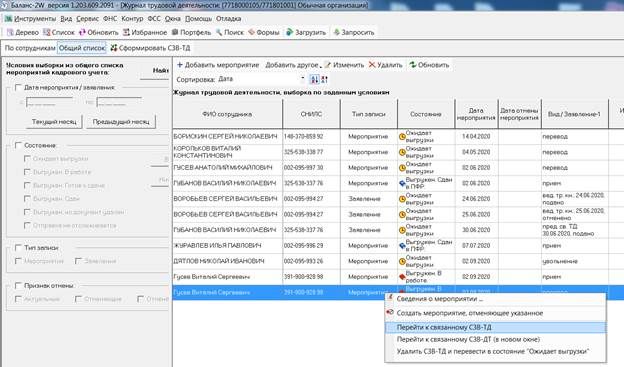Check the Заявления type checkbox
Screen dimensions: 624x367
click(78, 261)
